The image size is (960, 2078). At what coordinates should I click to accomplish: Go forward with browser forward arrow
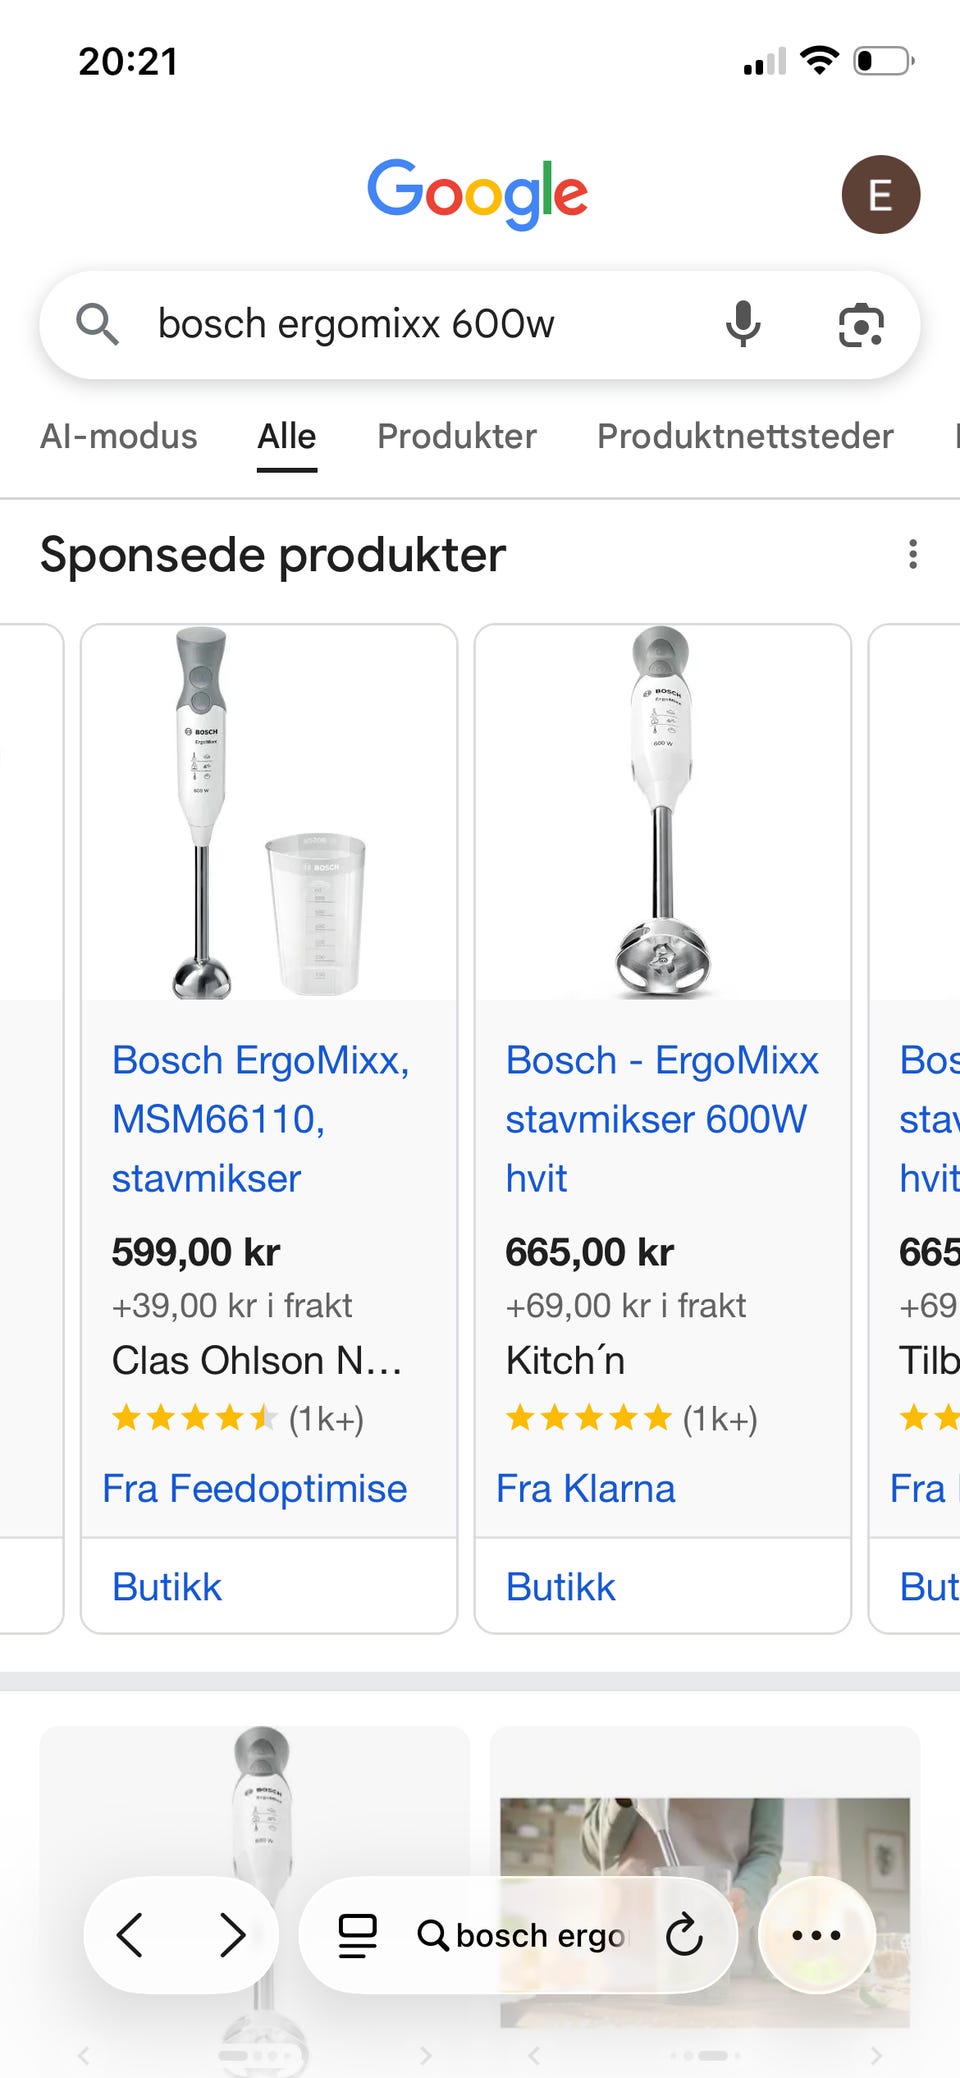pos(232,1935)
